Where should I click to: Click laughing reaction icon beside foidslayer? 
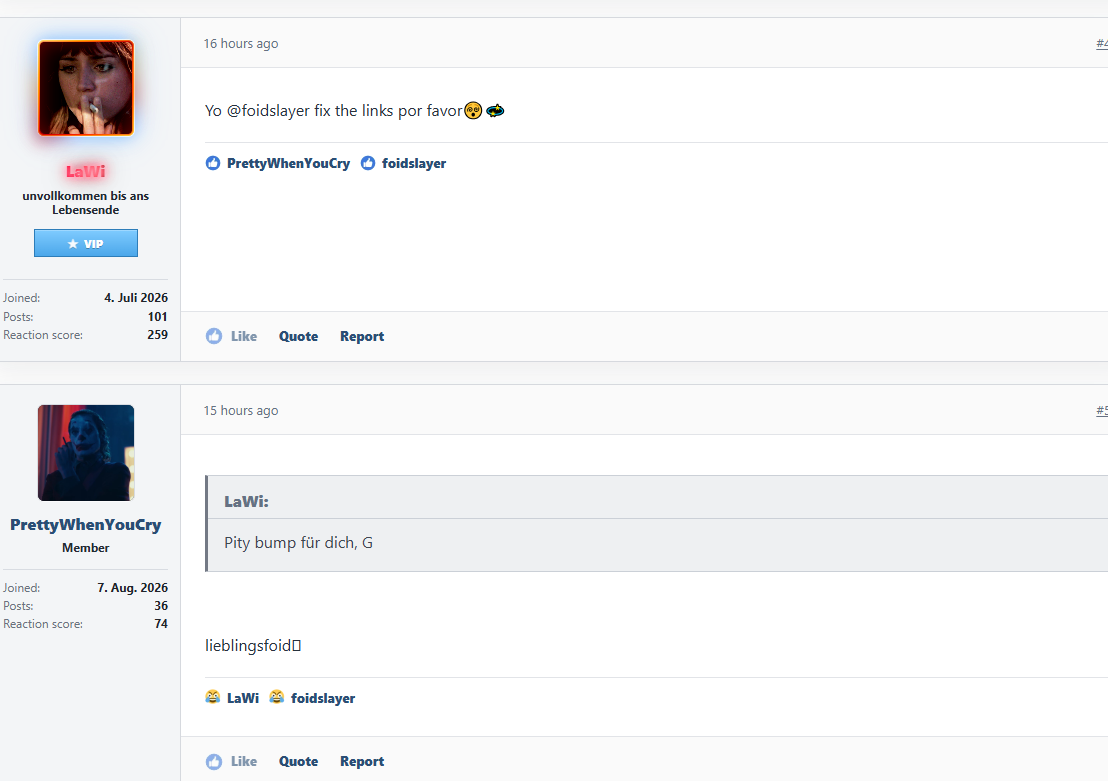277,697
